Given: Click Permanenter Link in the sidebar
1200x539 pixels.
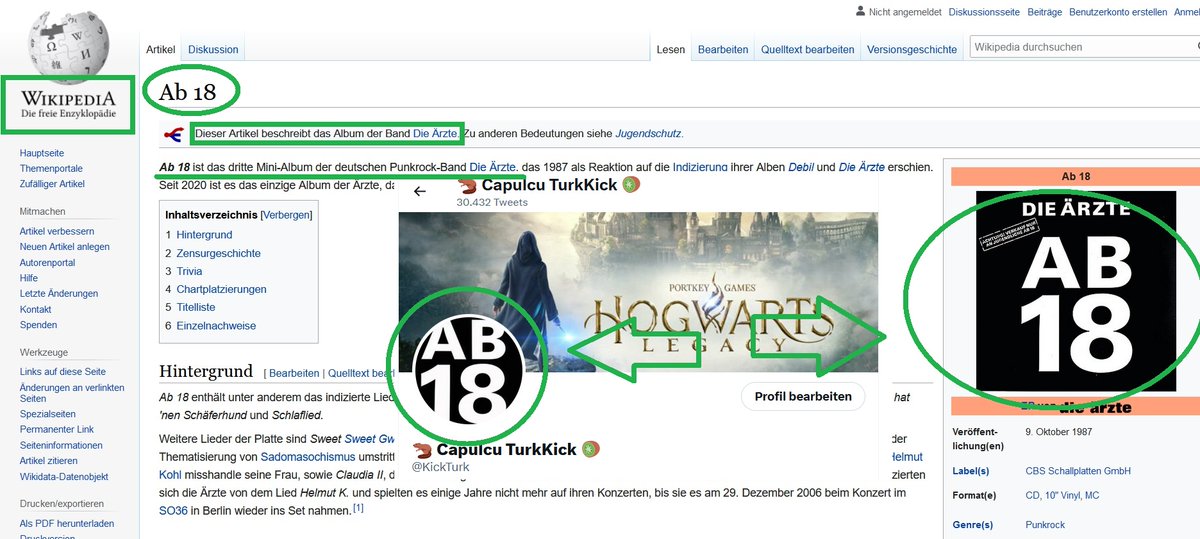Looking at the screenshot, I should pyautogui.click(x=58, y=429).
